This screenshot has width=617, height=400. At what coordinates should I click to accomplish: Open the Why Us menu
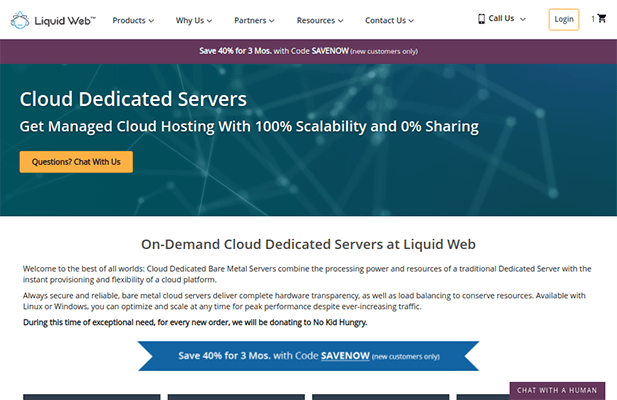(194, 20)
